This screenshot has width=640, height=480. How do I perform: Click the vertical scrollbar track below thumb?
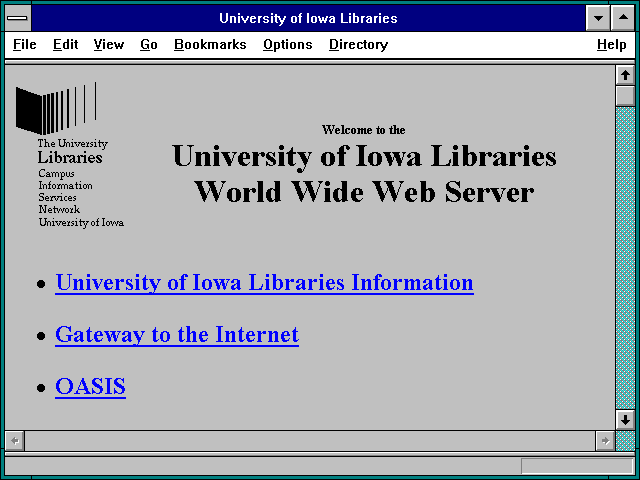pos(625,258)
